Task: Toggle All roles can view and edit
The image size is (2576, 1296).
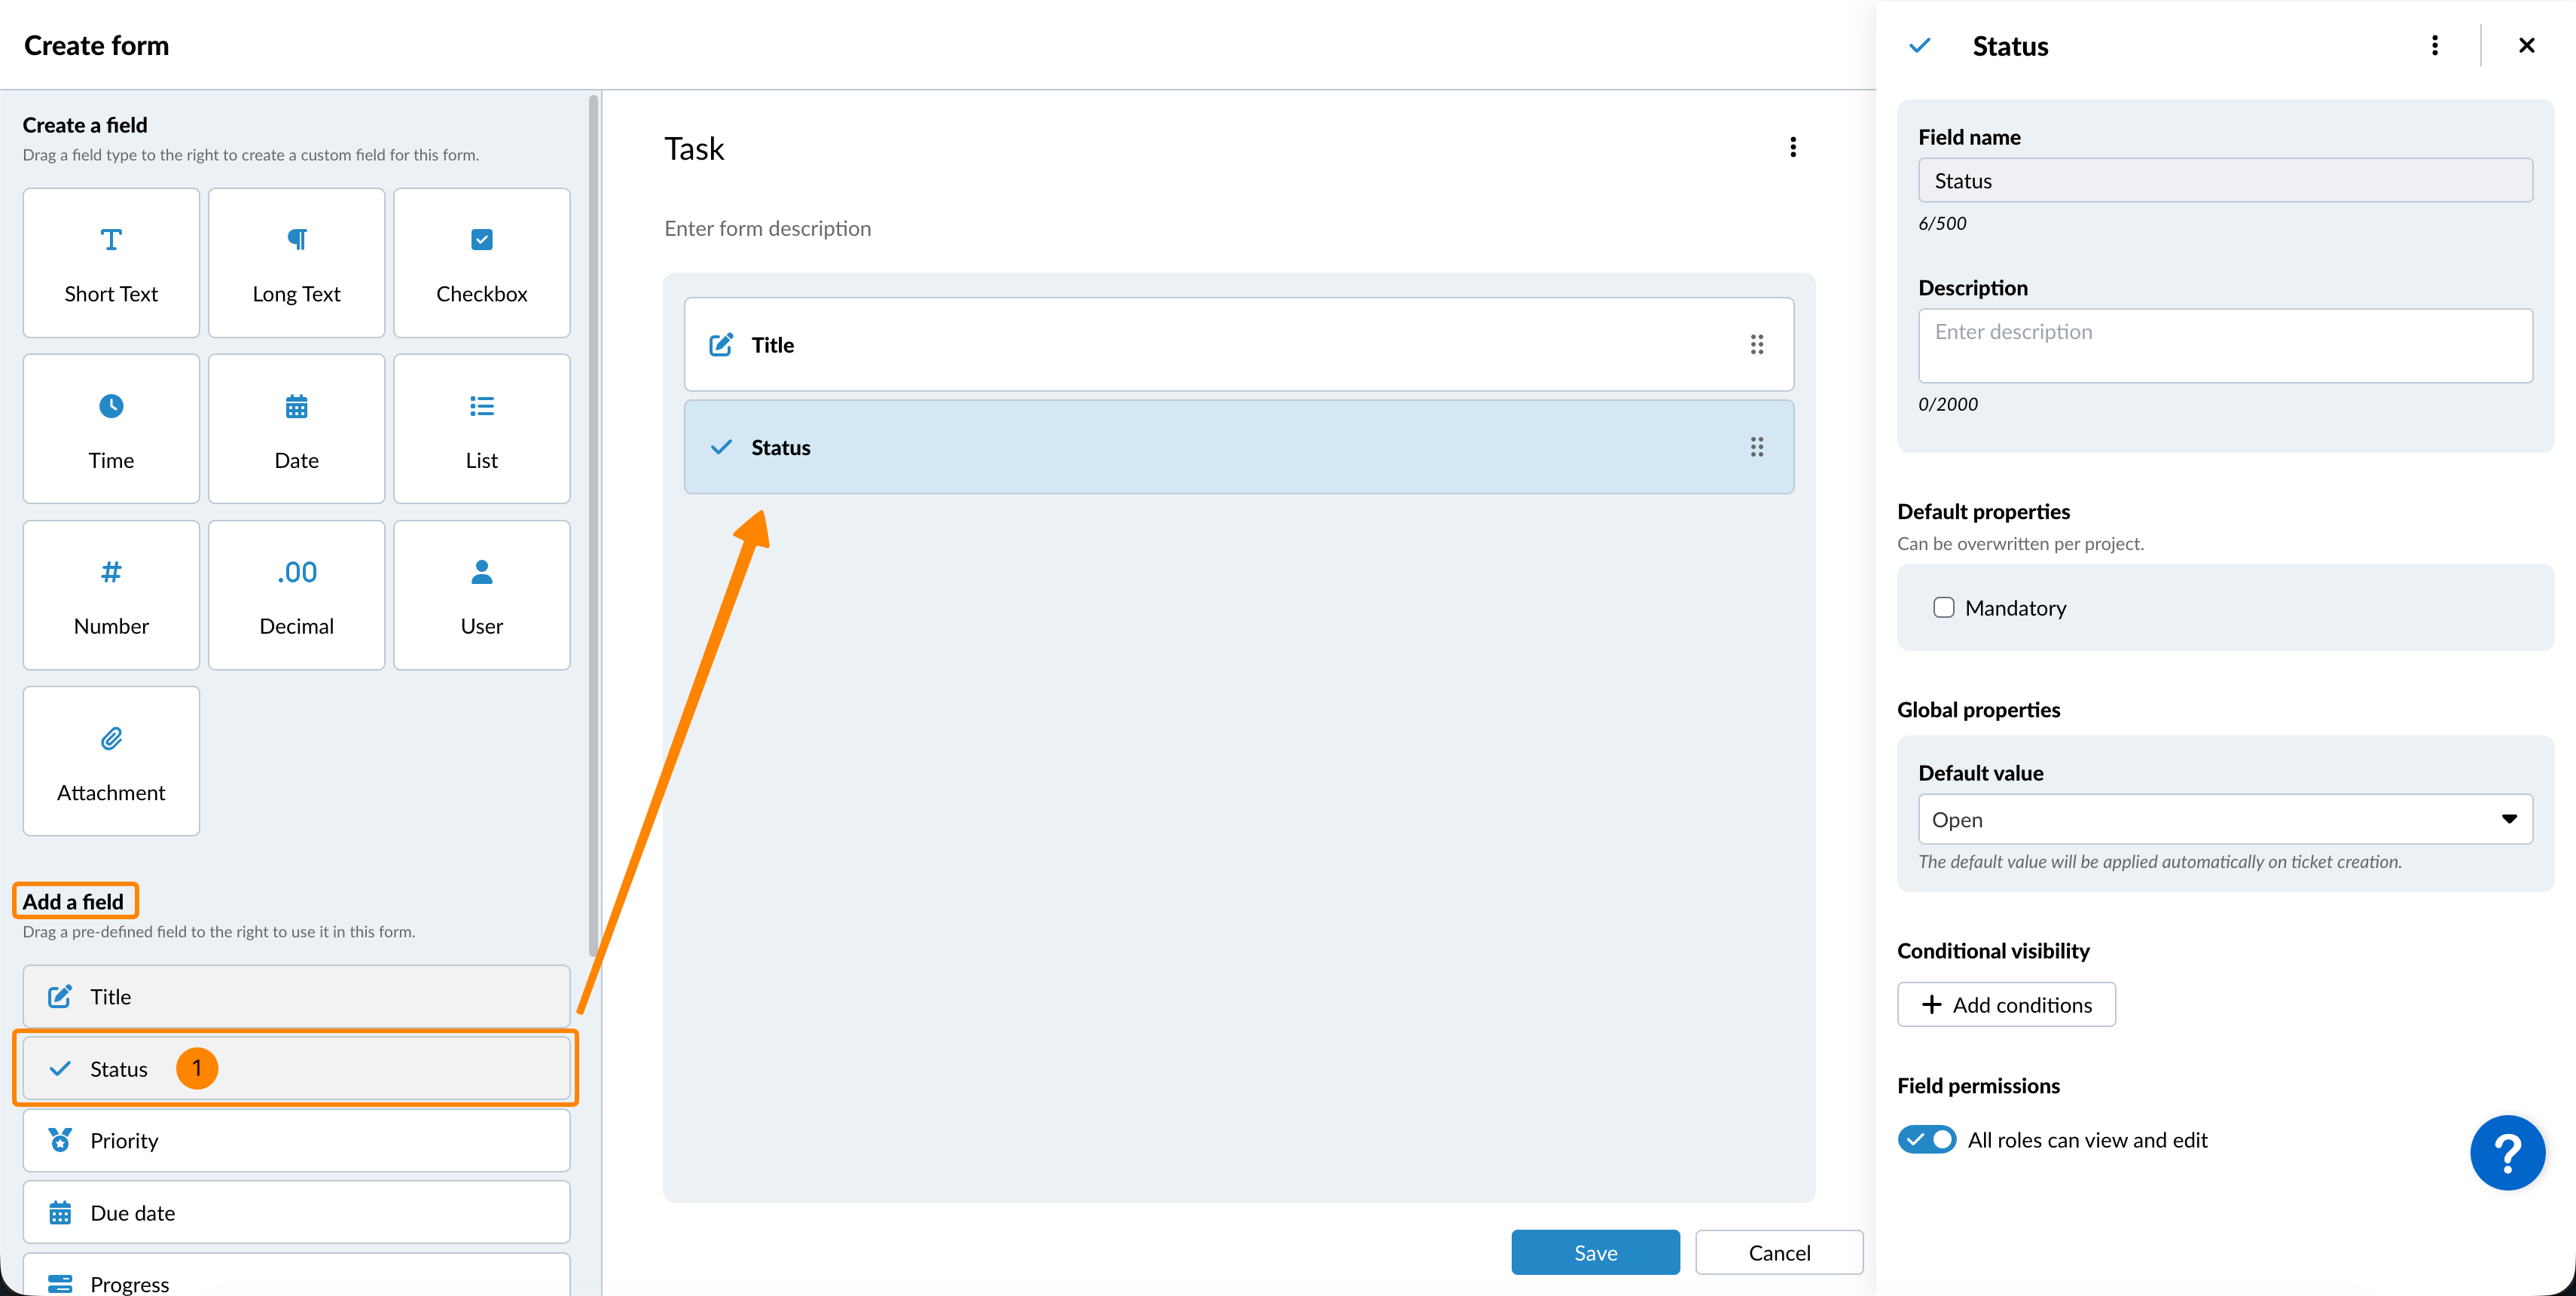Action: pos(1926,1140)
